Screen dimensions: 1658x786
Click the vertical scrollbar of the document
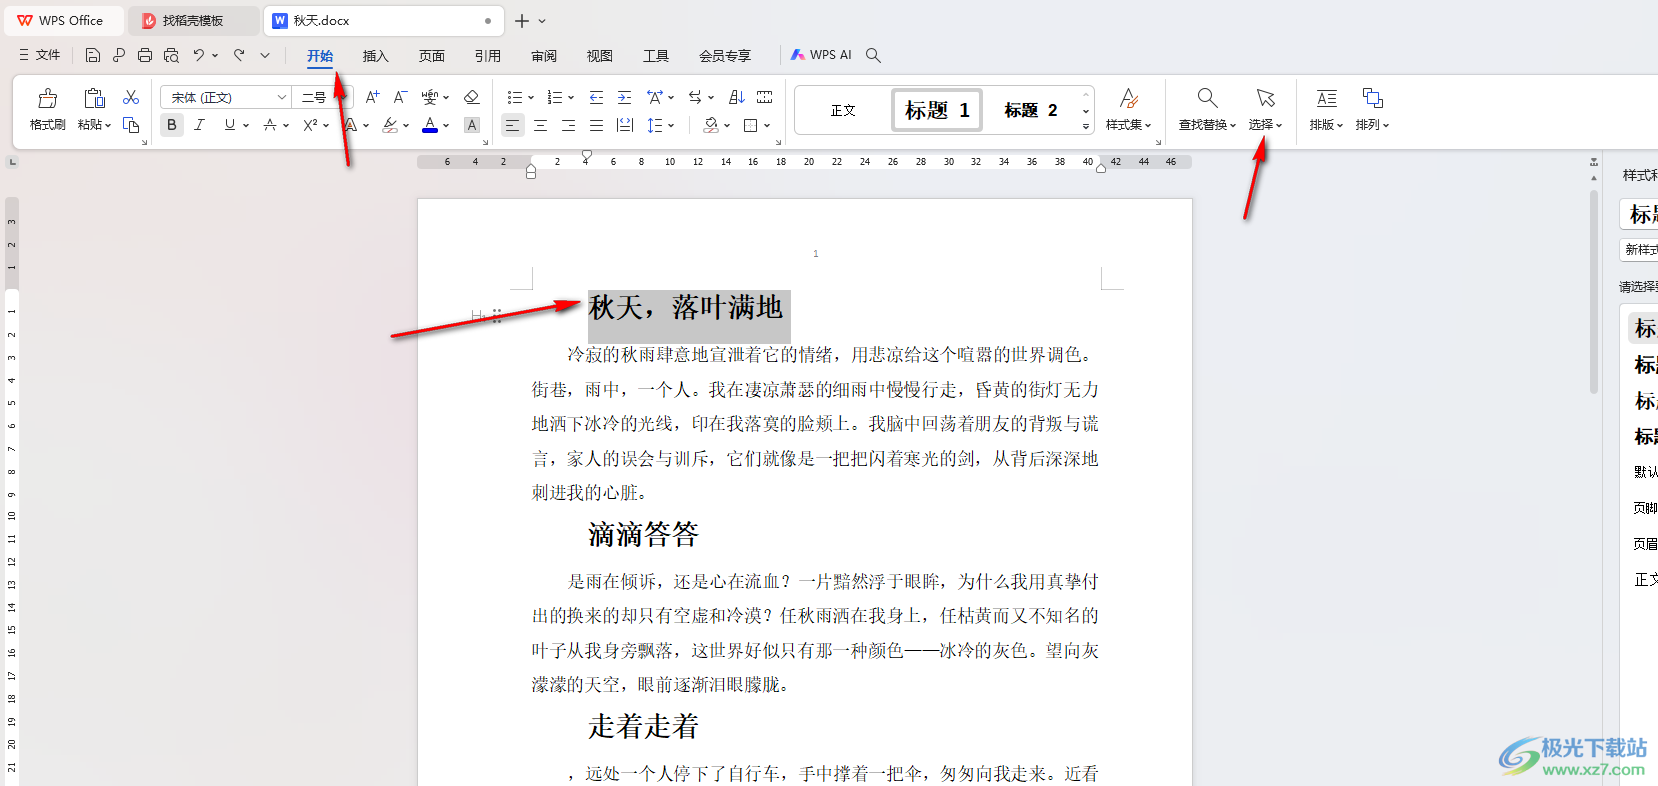[x=1594, y=290]
